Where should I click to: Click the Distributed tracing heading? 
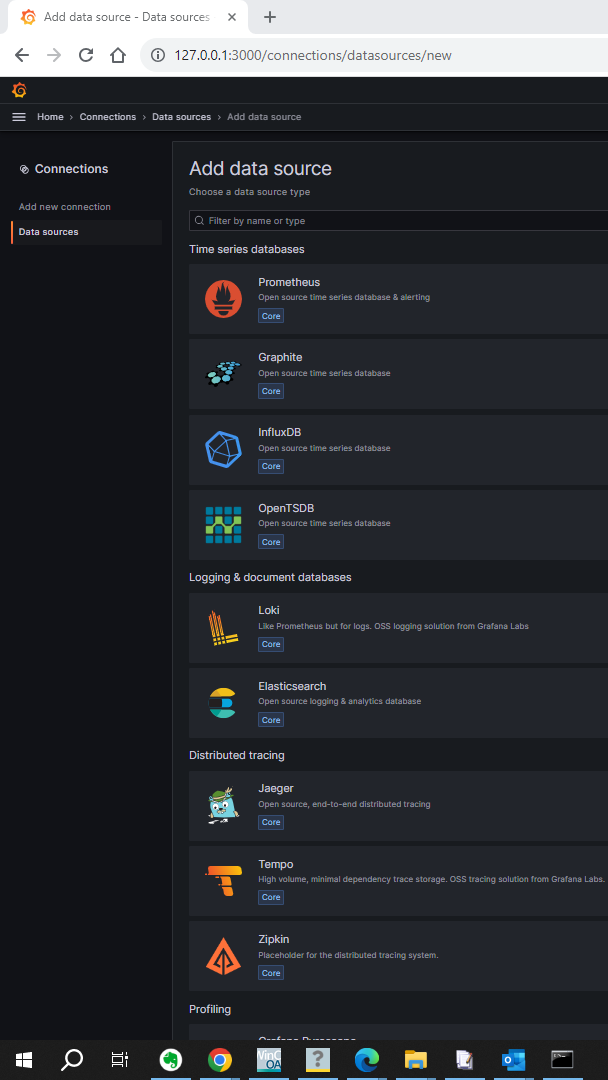237,755
